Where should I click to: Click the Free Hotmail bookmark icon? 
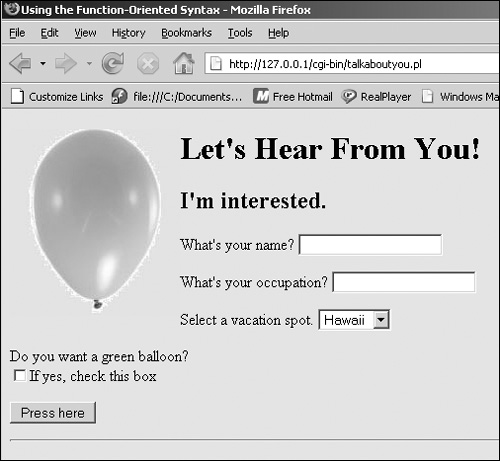coord(261,97)
